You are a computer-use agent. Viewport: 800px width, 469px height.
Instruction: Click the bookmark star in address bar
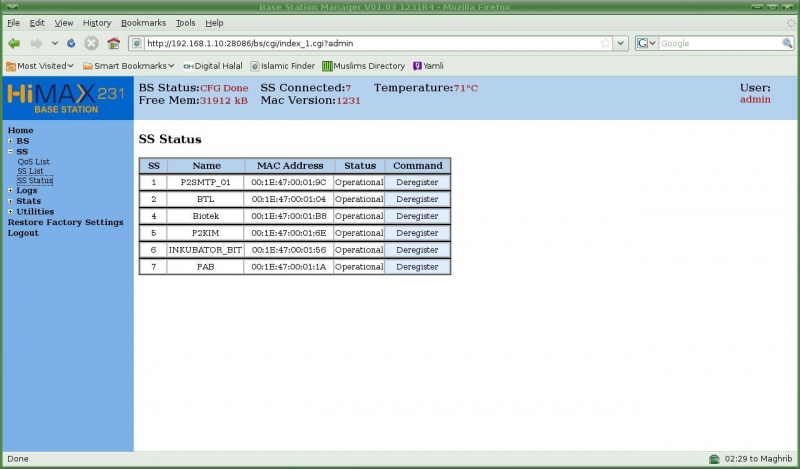pos(605,43)
